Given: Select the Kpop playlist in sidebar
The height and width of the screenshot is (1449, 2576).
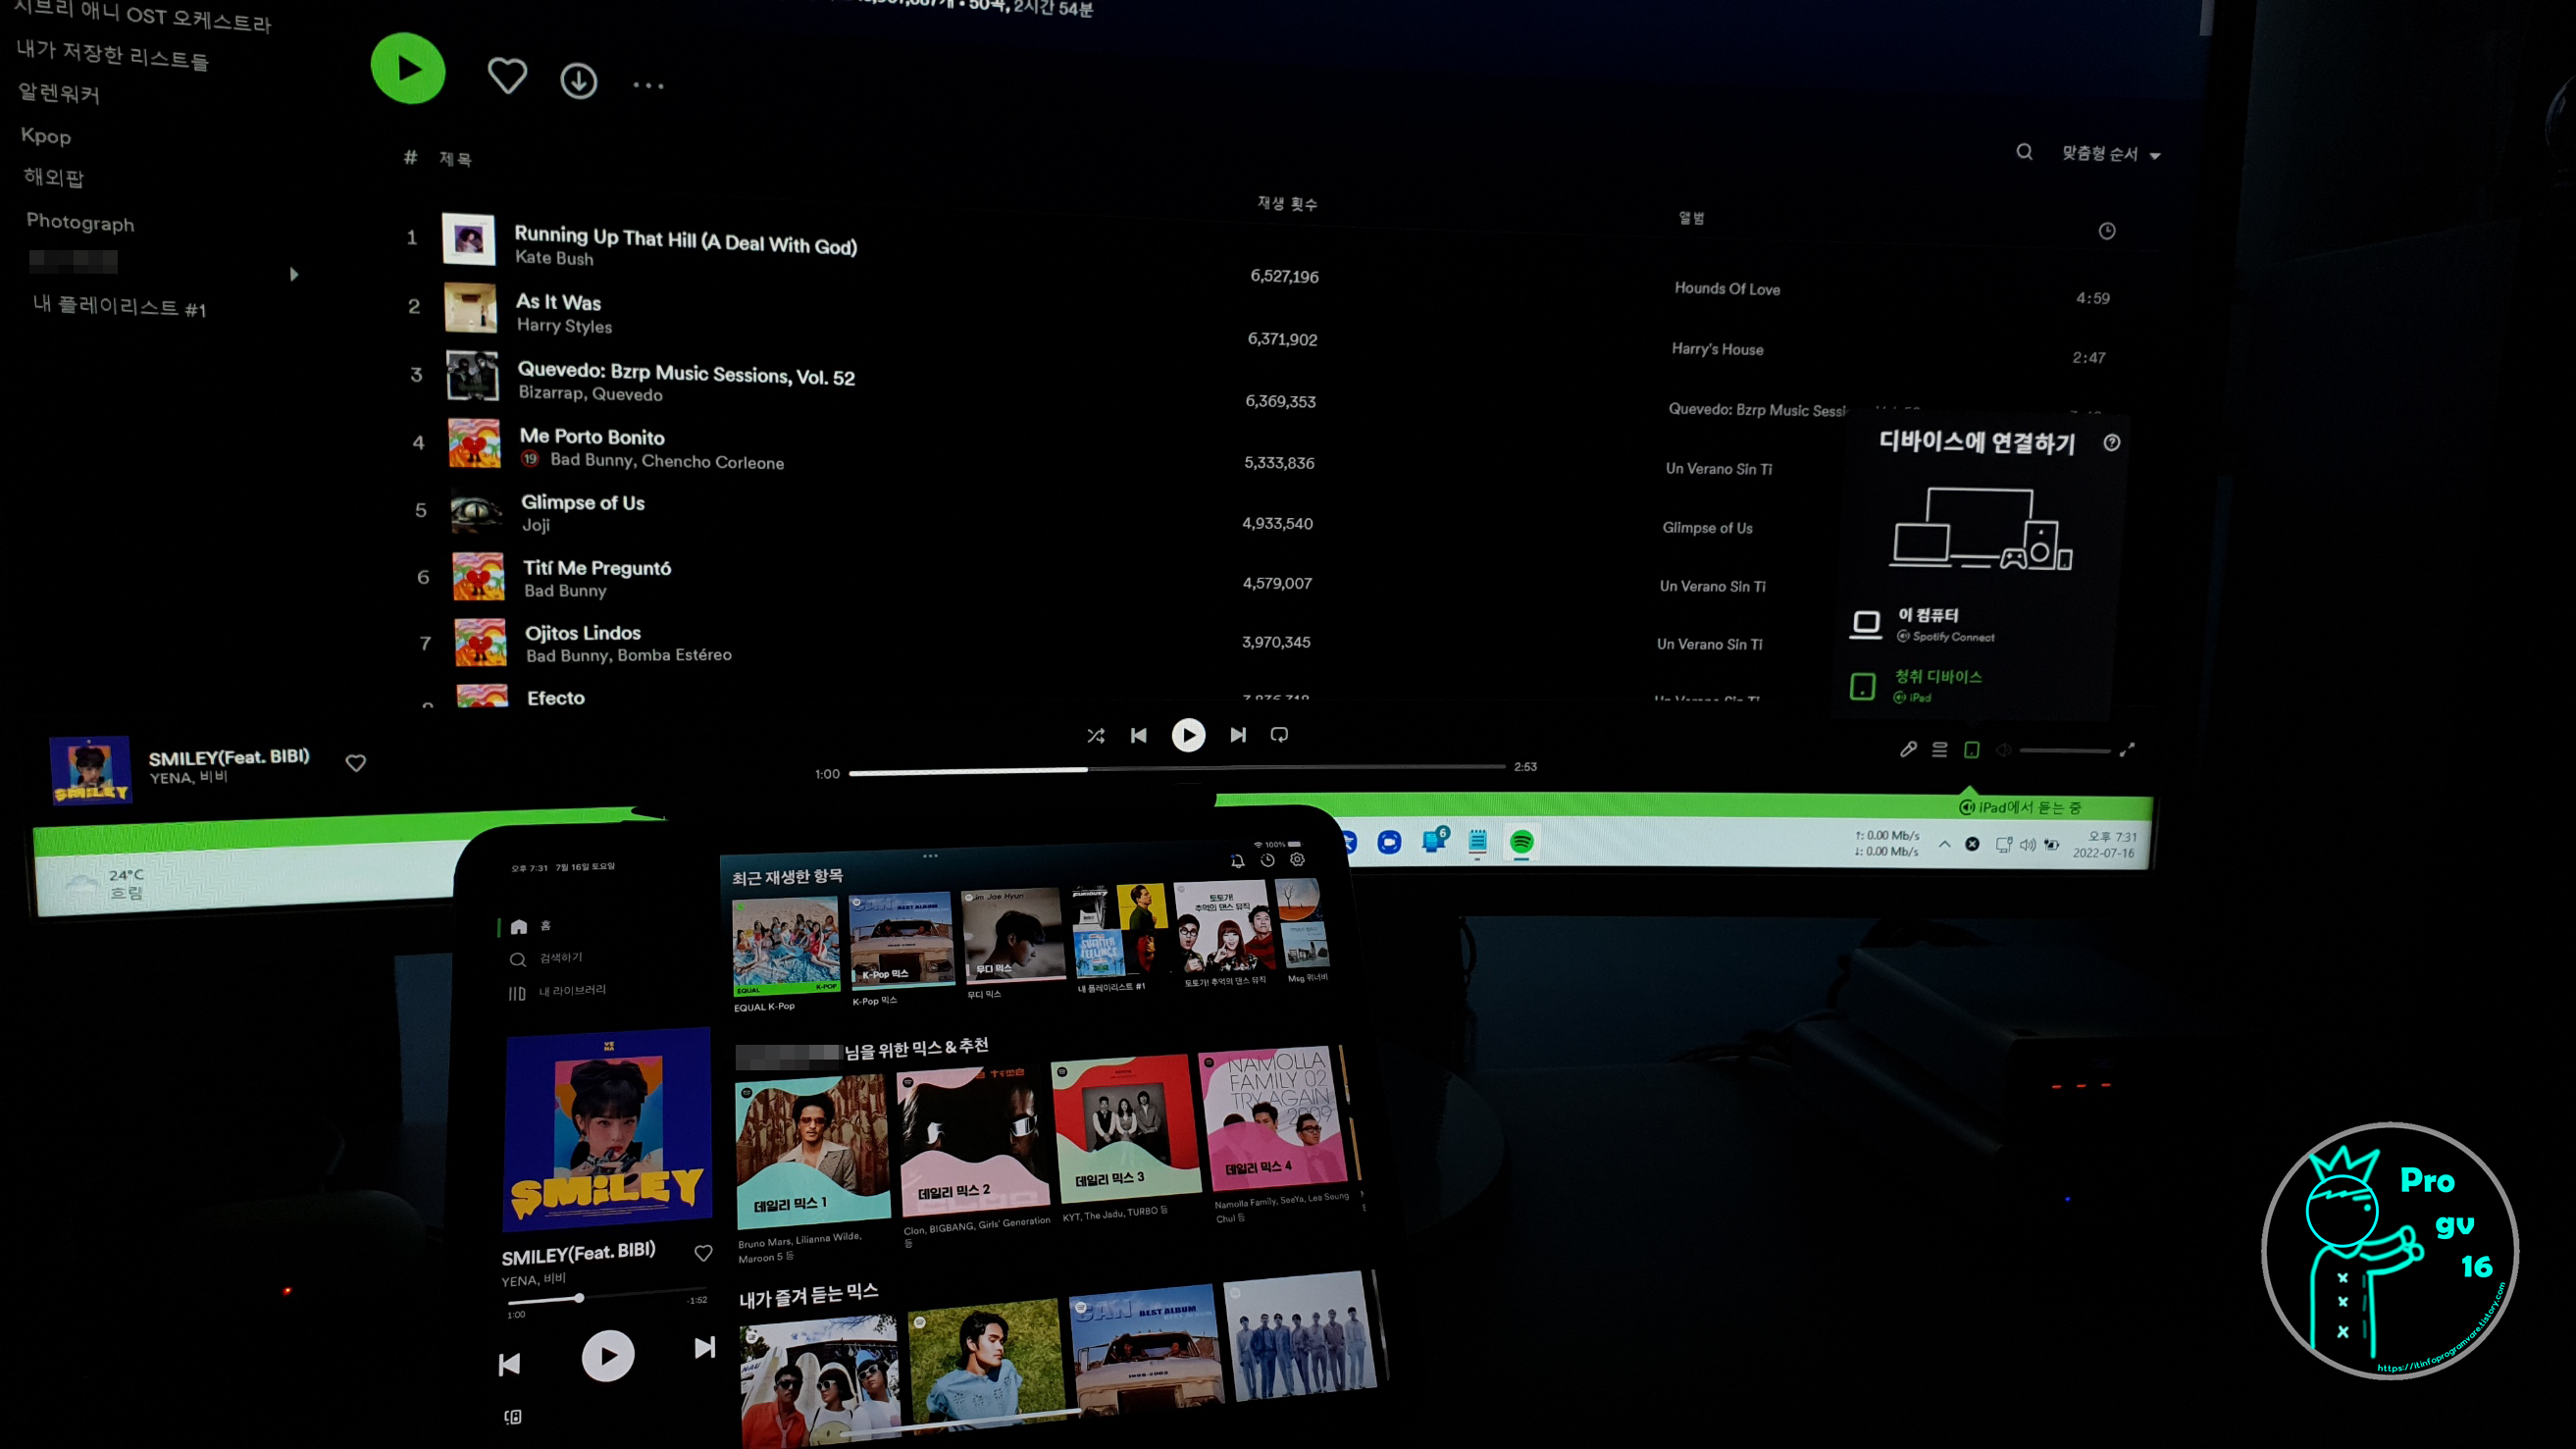Looking at the screenshot, I should click(x=46, y=136).
